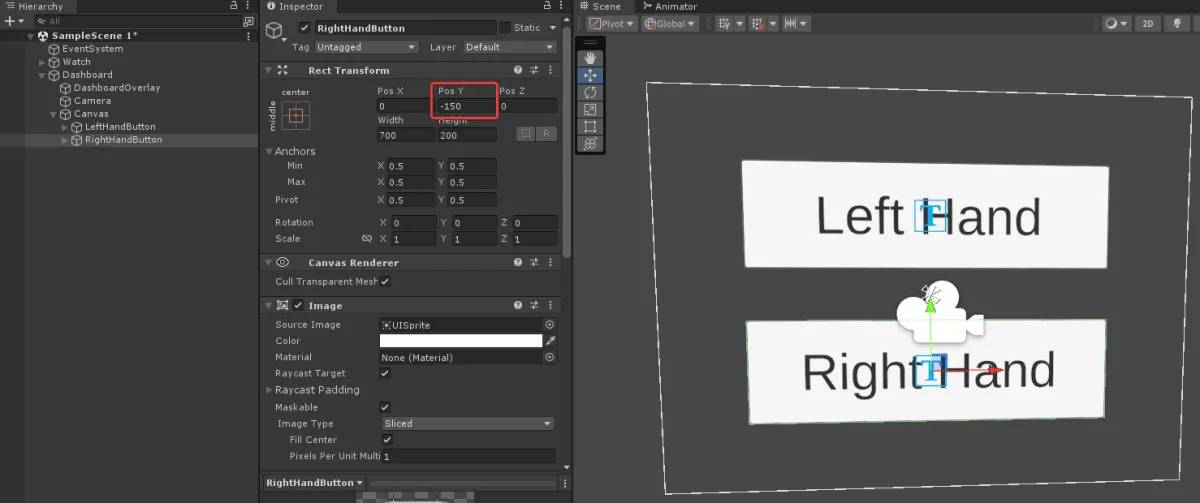The width and height of the screenshot is (1200, 503).
Task: Click the white Color swatch in Image
Action: (461, 341)
